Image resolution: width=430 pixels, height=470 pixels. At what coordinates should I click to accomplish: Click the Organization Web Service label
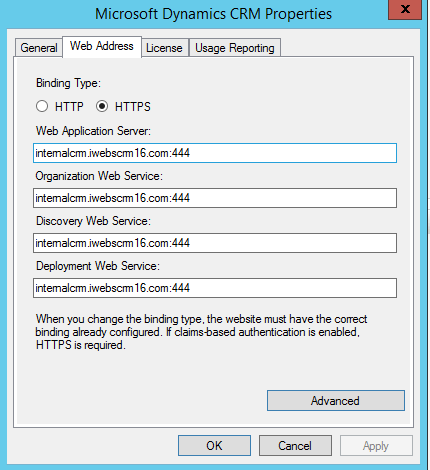99,176
